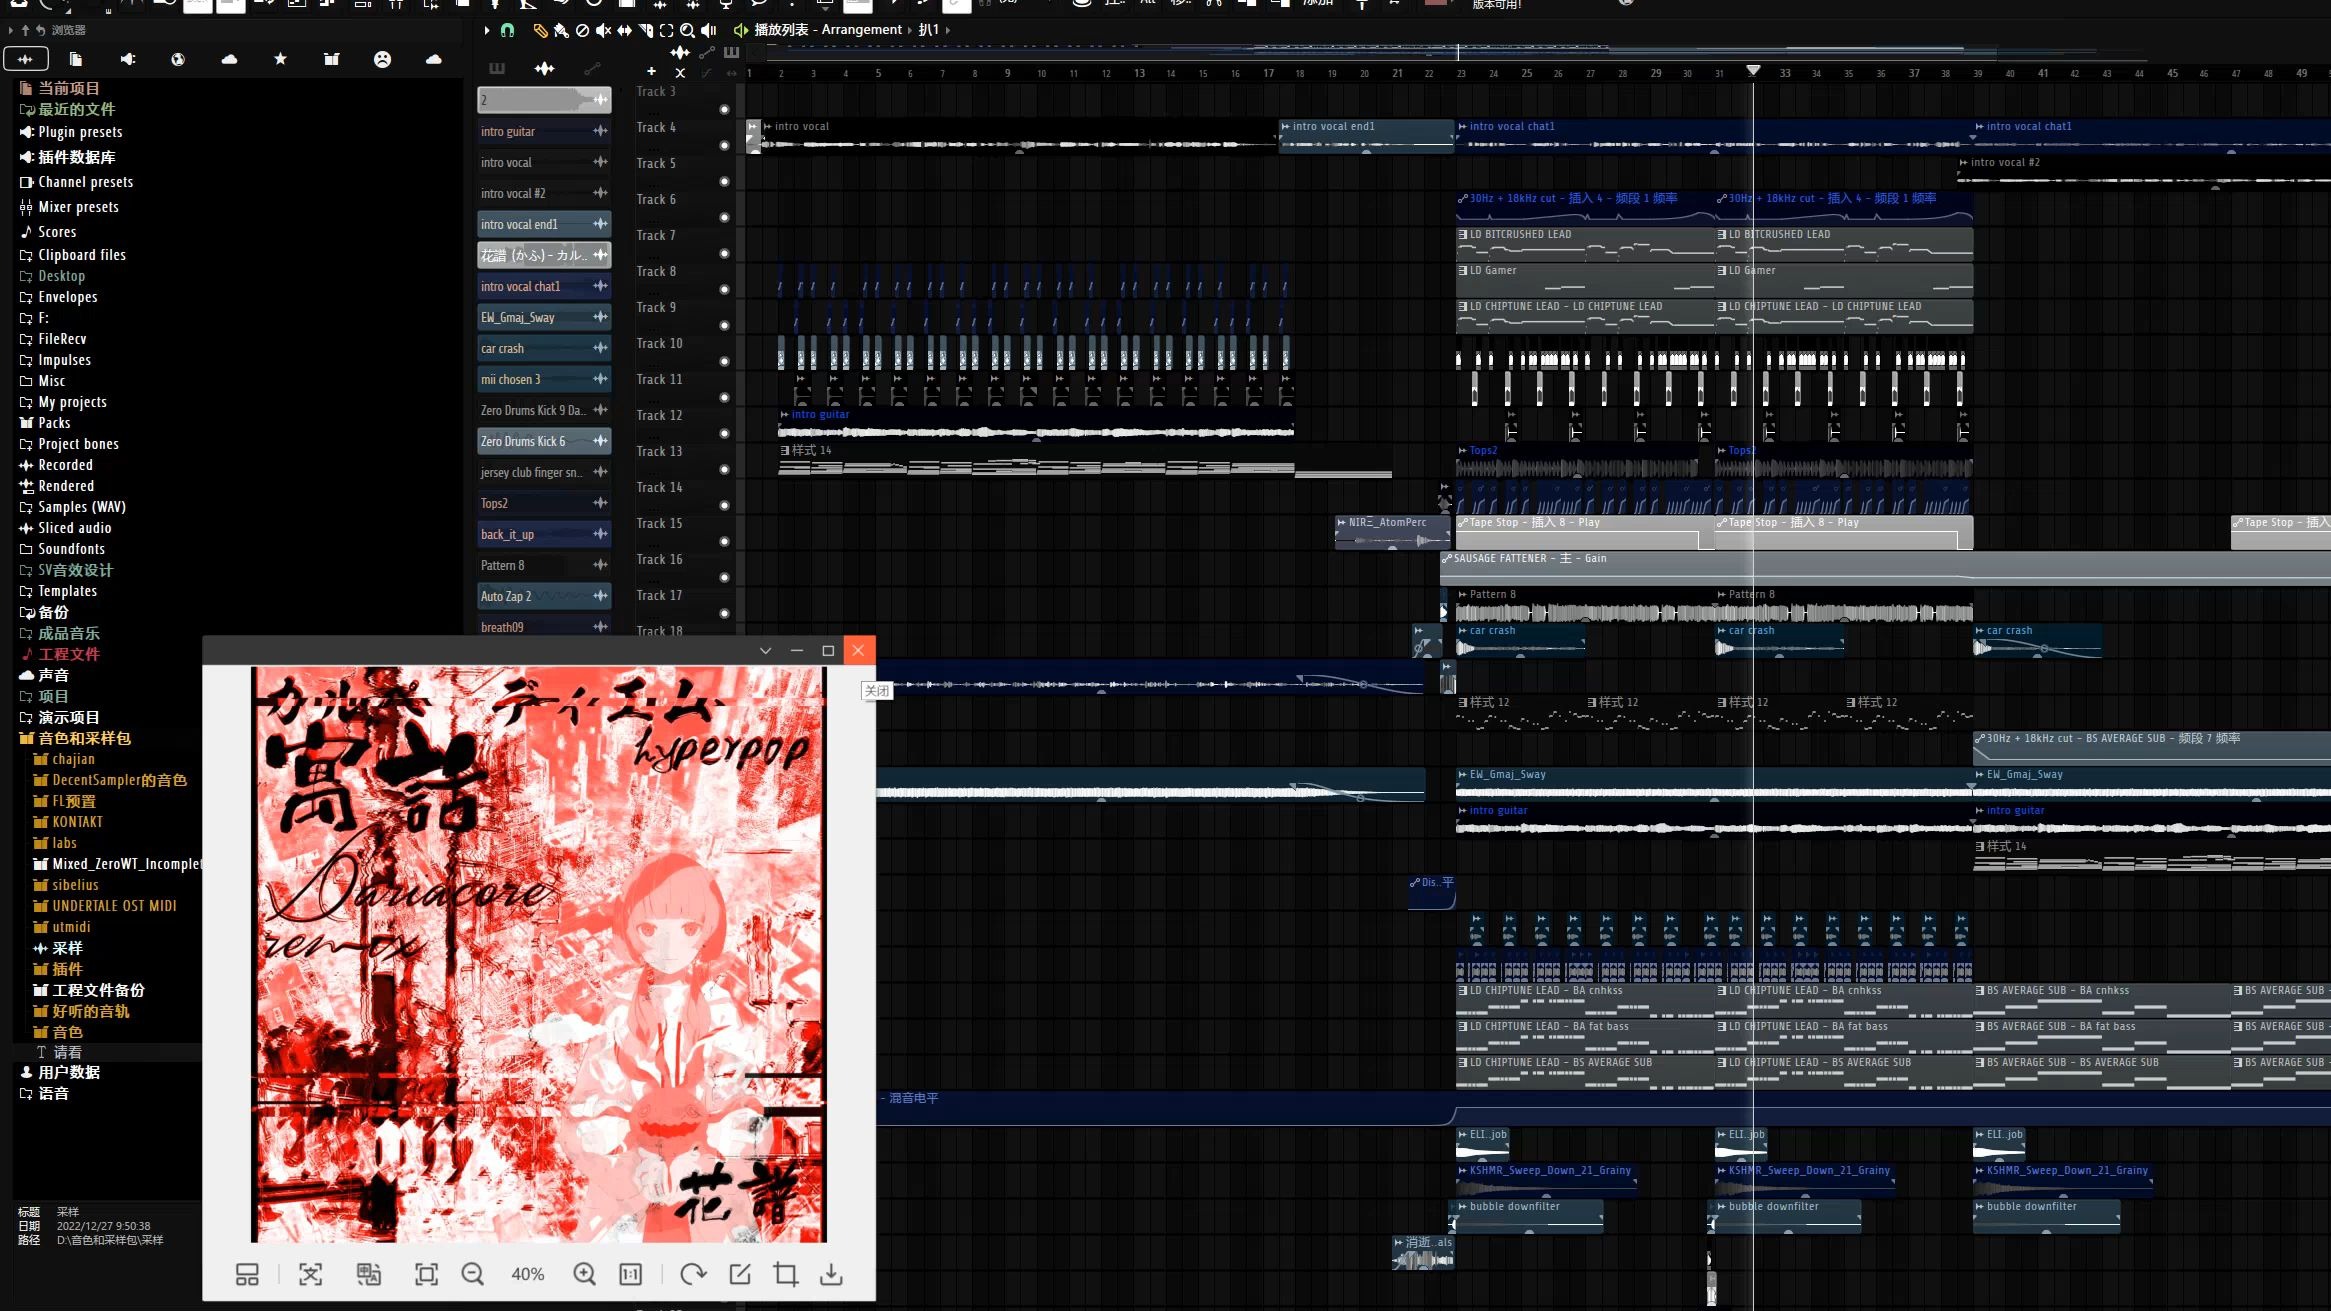Mute Track 5 with its toggle dot
2331x1311 pixels.
pos(725,181)
